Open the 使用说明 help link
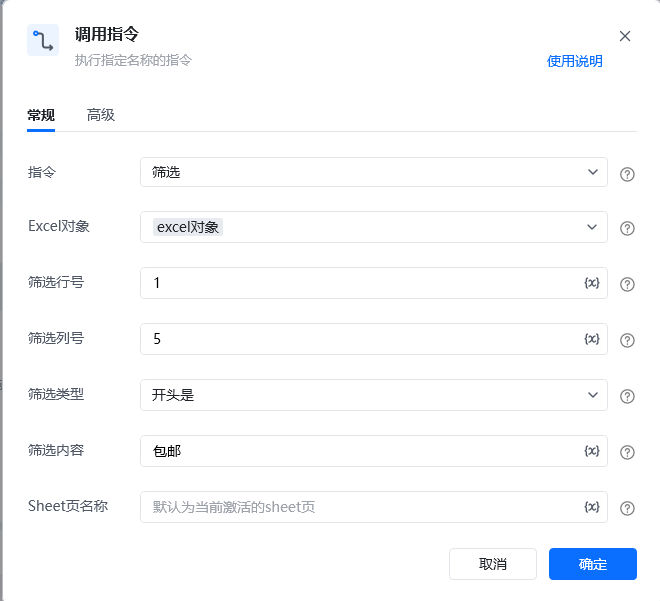Viewport: 660px width, 601px height. pos(574,61)
